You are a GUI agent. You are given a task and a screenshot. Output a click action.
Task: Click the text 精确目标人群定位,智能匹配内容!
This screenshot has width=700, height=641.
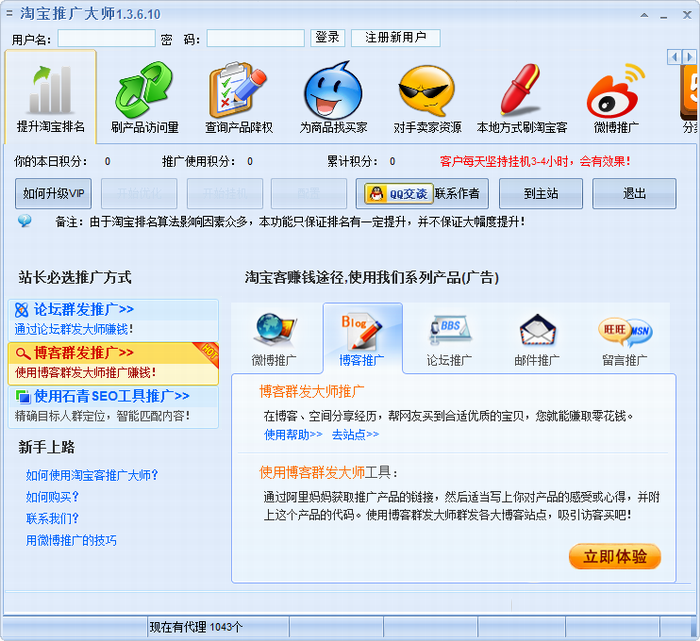(102, 416)
